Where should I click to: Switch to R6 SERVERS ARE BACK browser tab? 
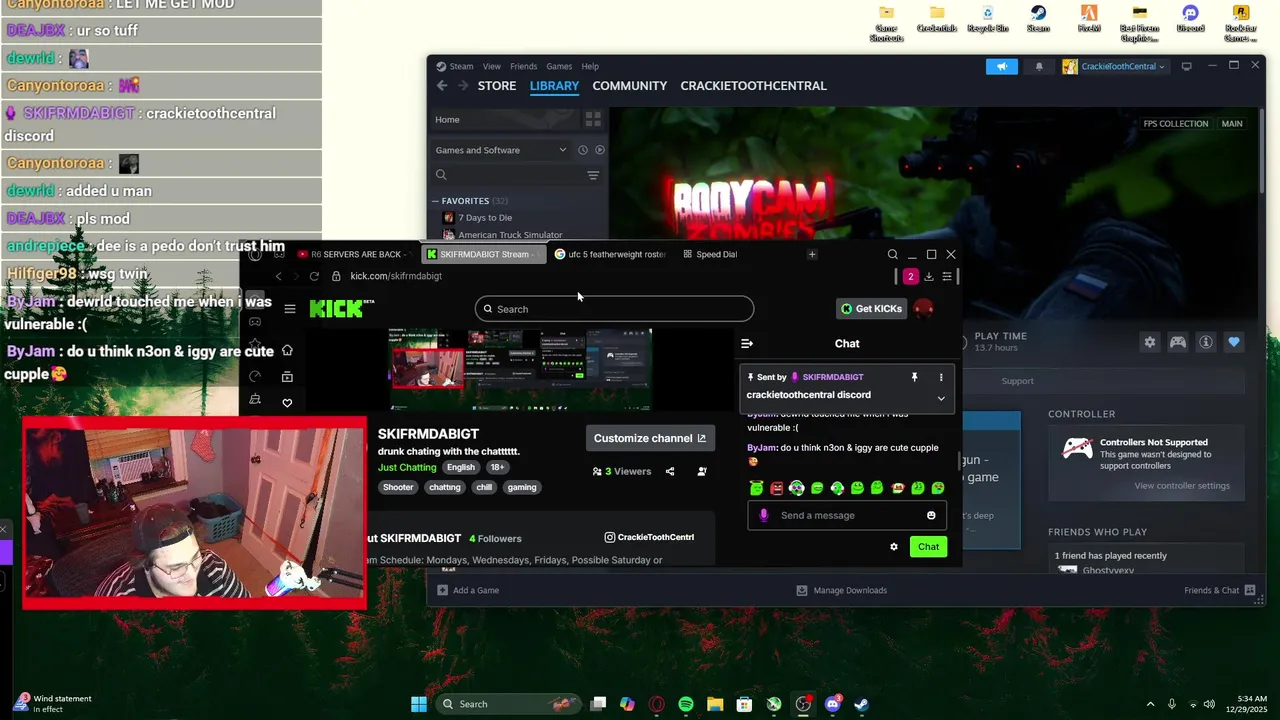(x=355, y=255)
